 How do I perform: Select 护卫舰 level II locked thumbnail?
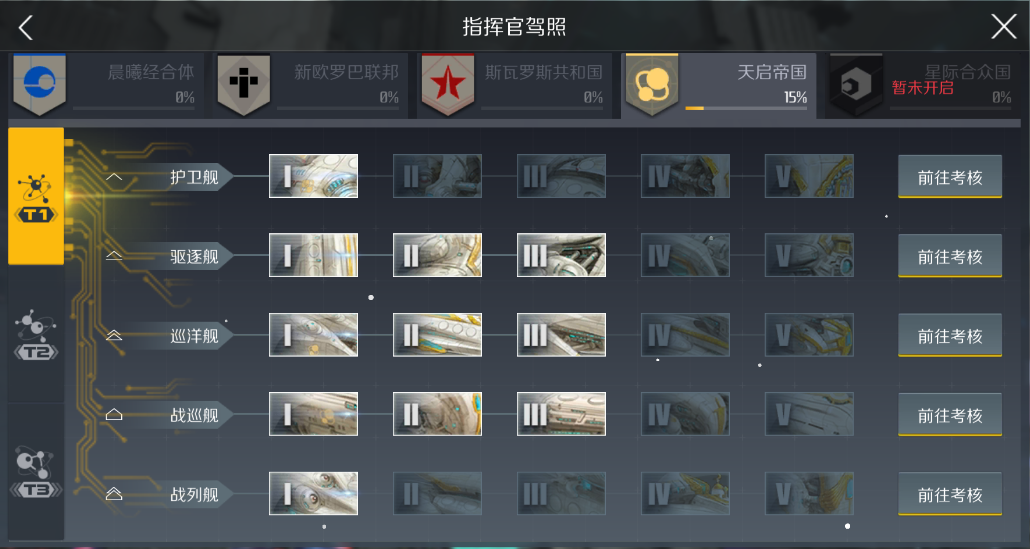pyautogui.click(x=437, y=176)
